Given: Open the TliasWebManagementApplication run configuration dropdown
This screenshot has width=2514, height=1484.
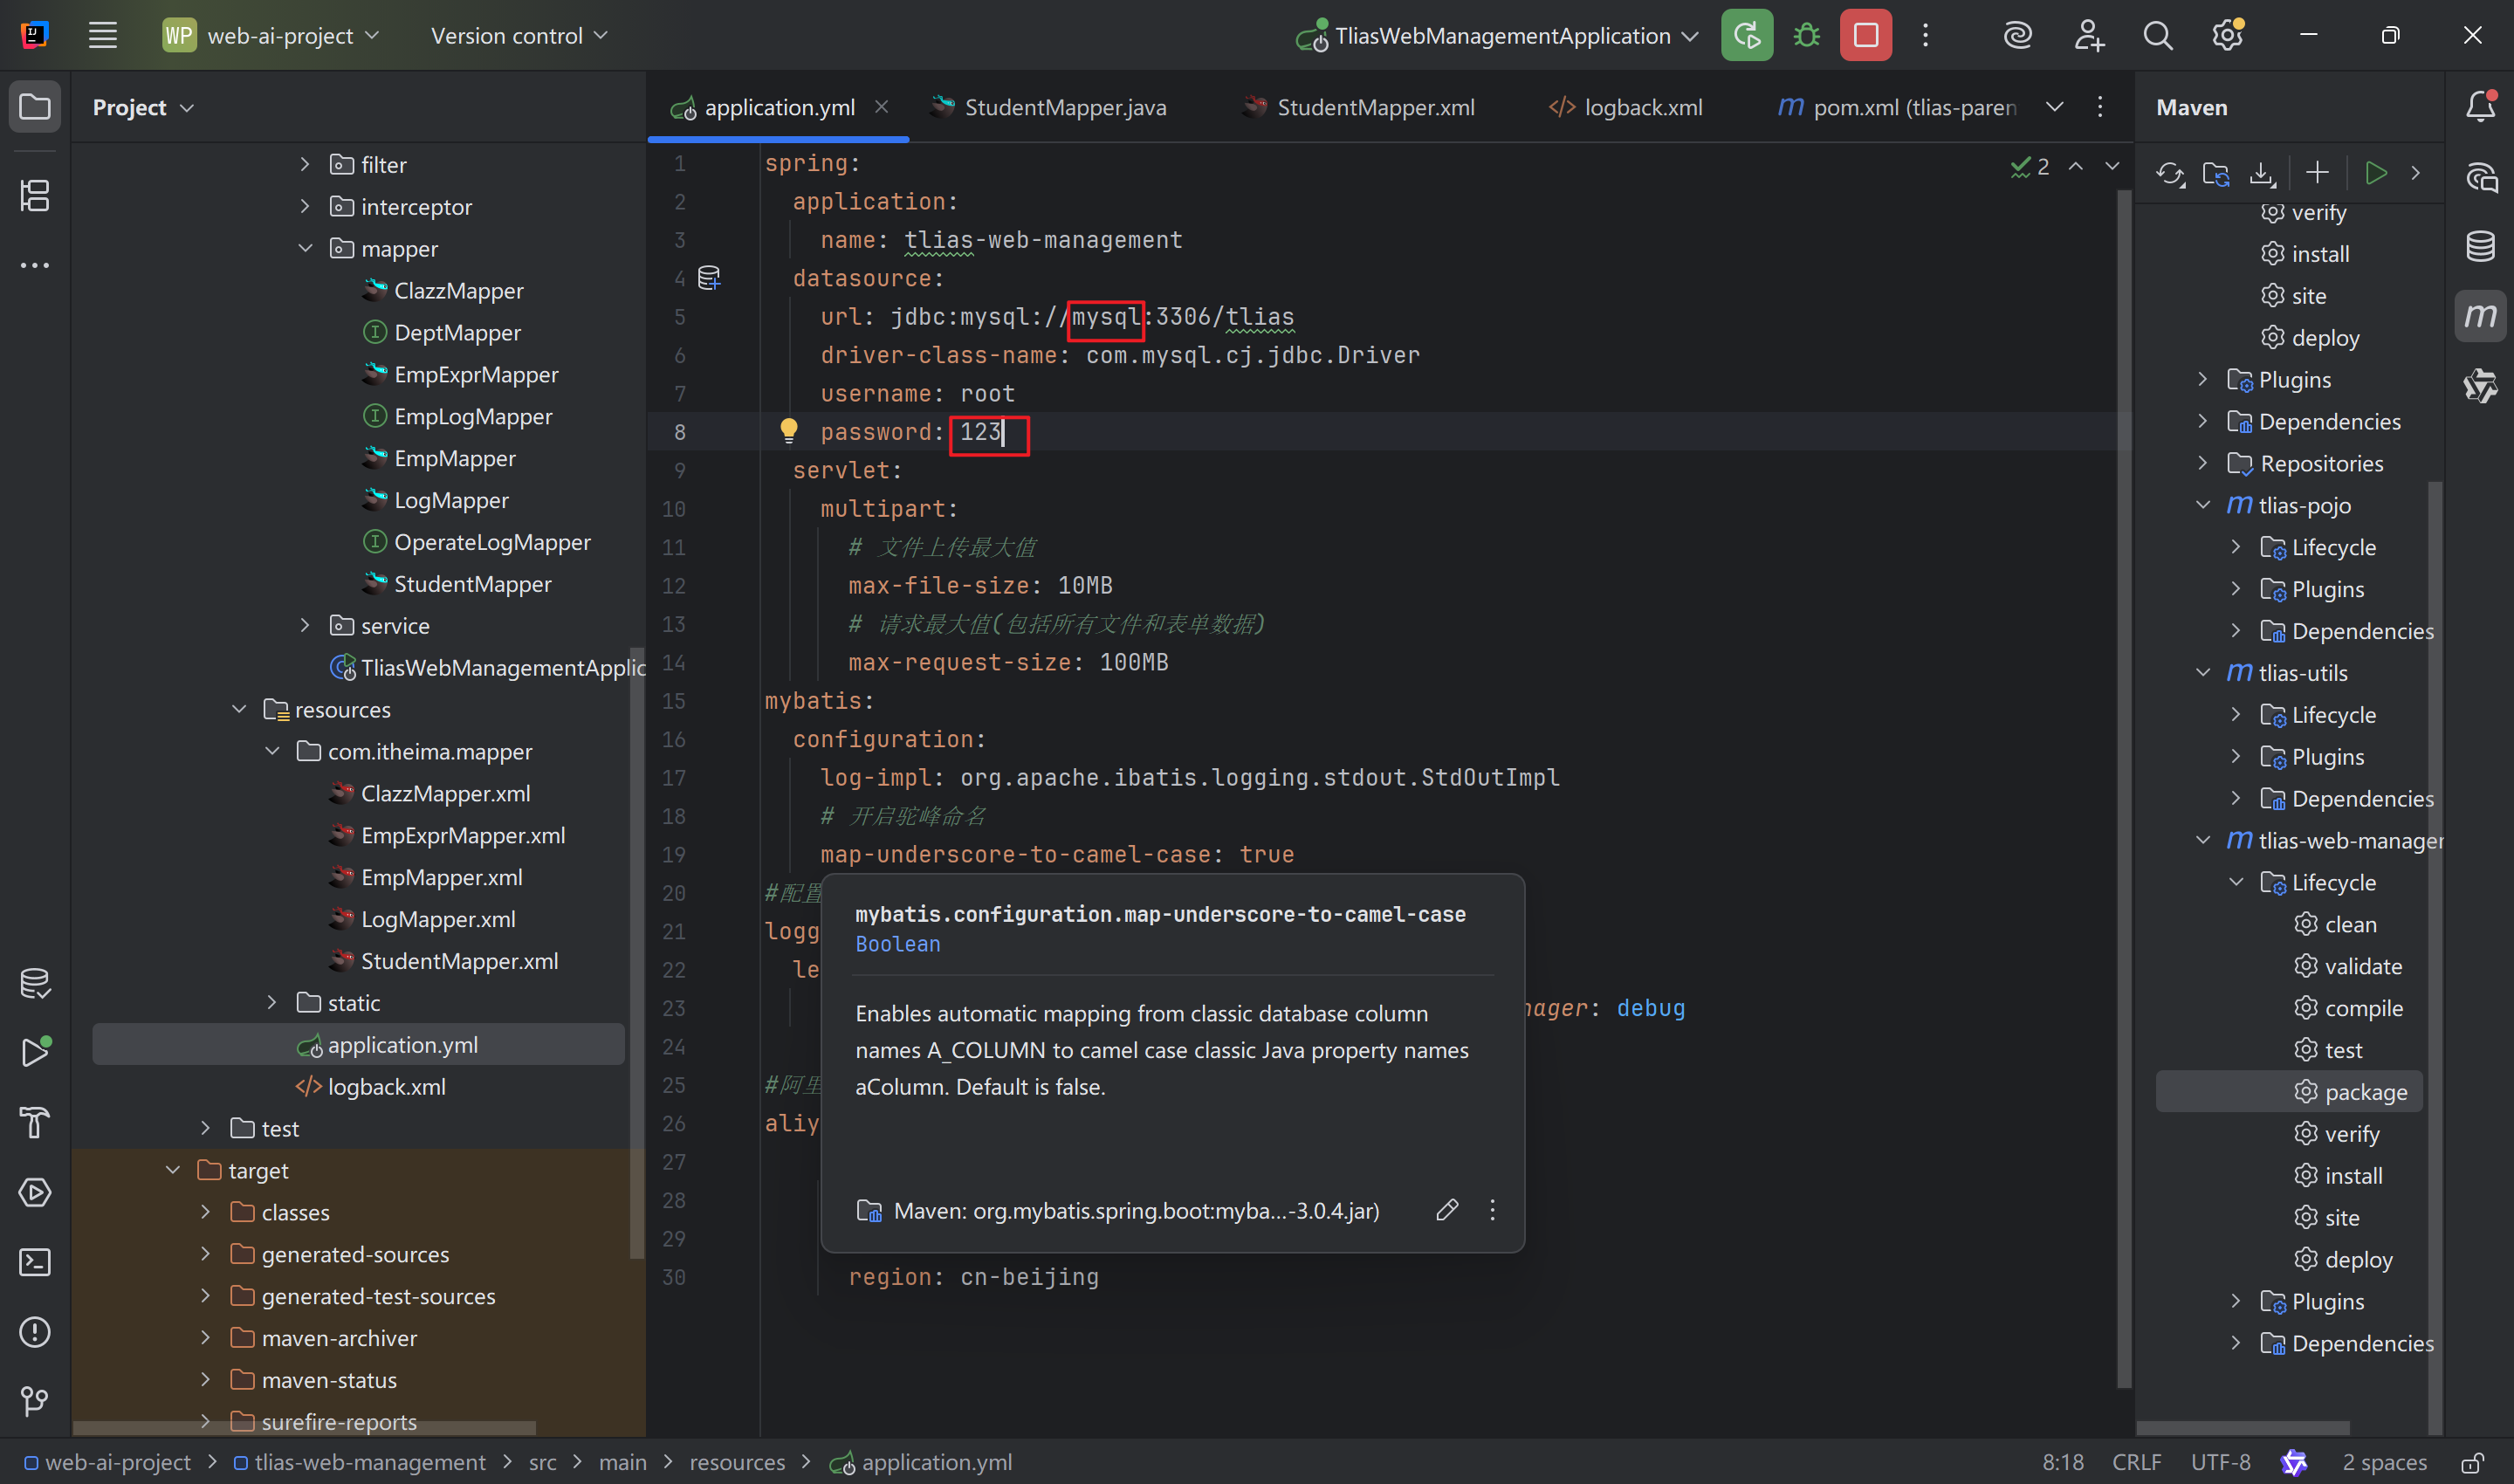Looking at the screenshot, I should (x=1502, y=36).
